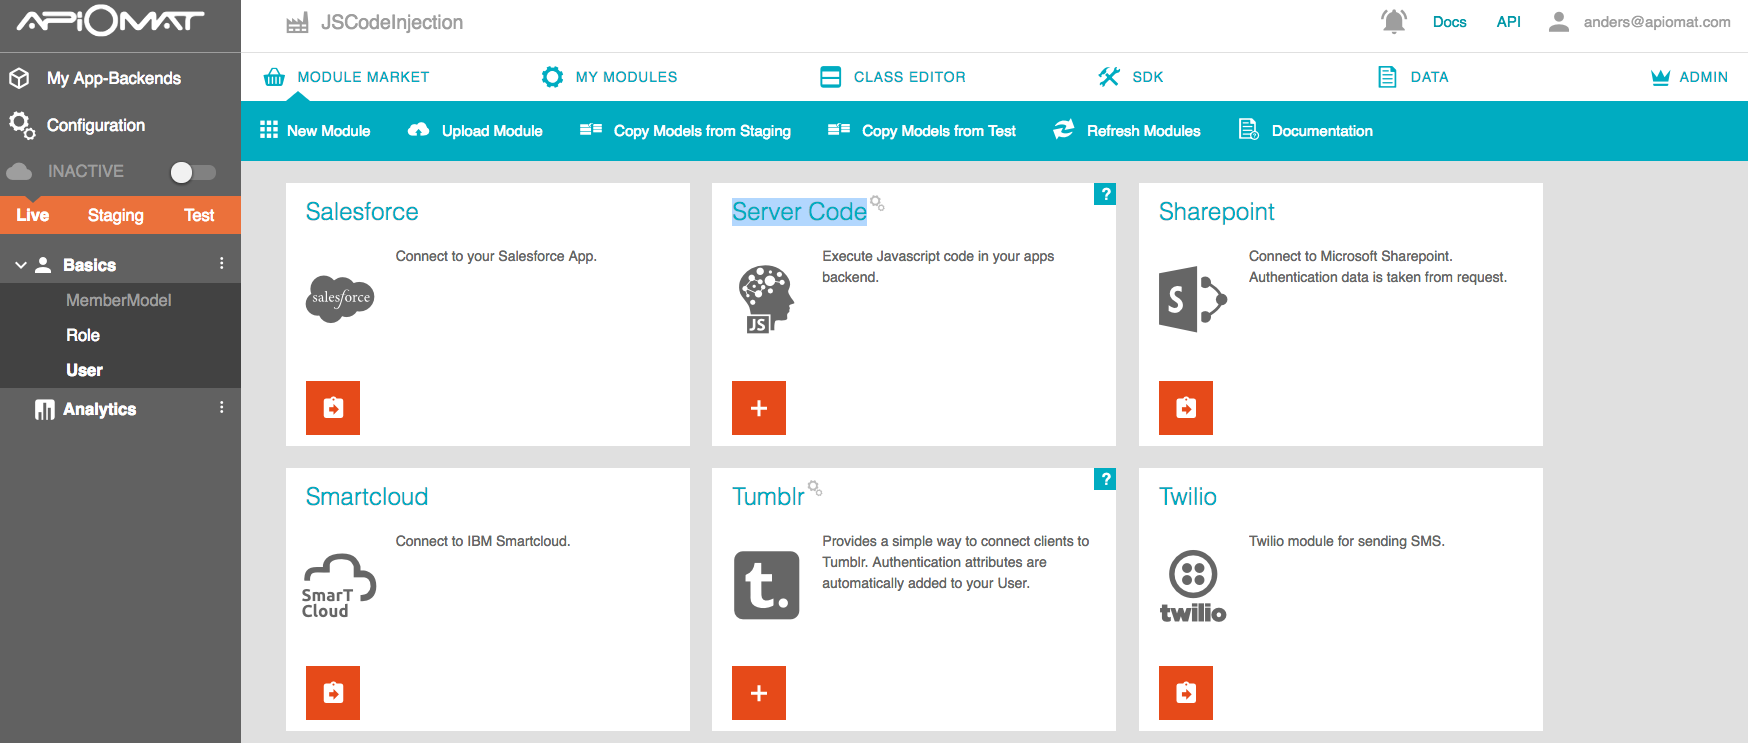
Task: Add the Server Code module with plus button
Action: tap(759, 408)
